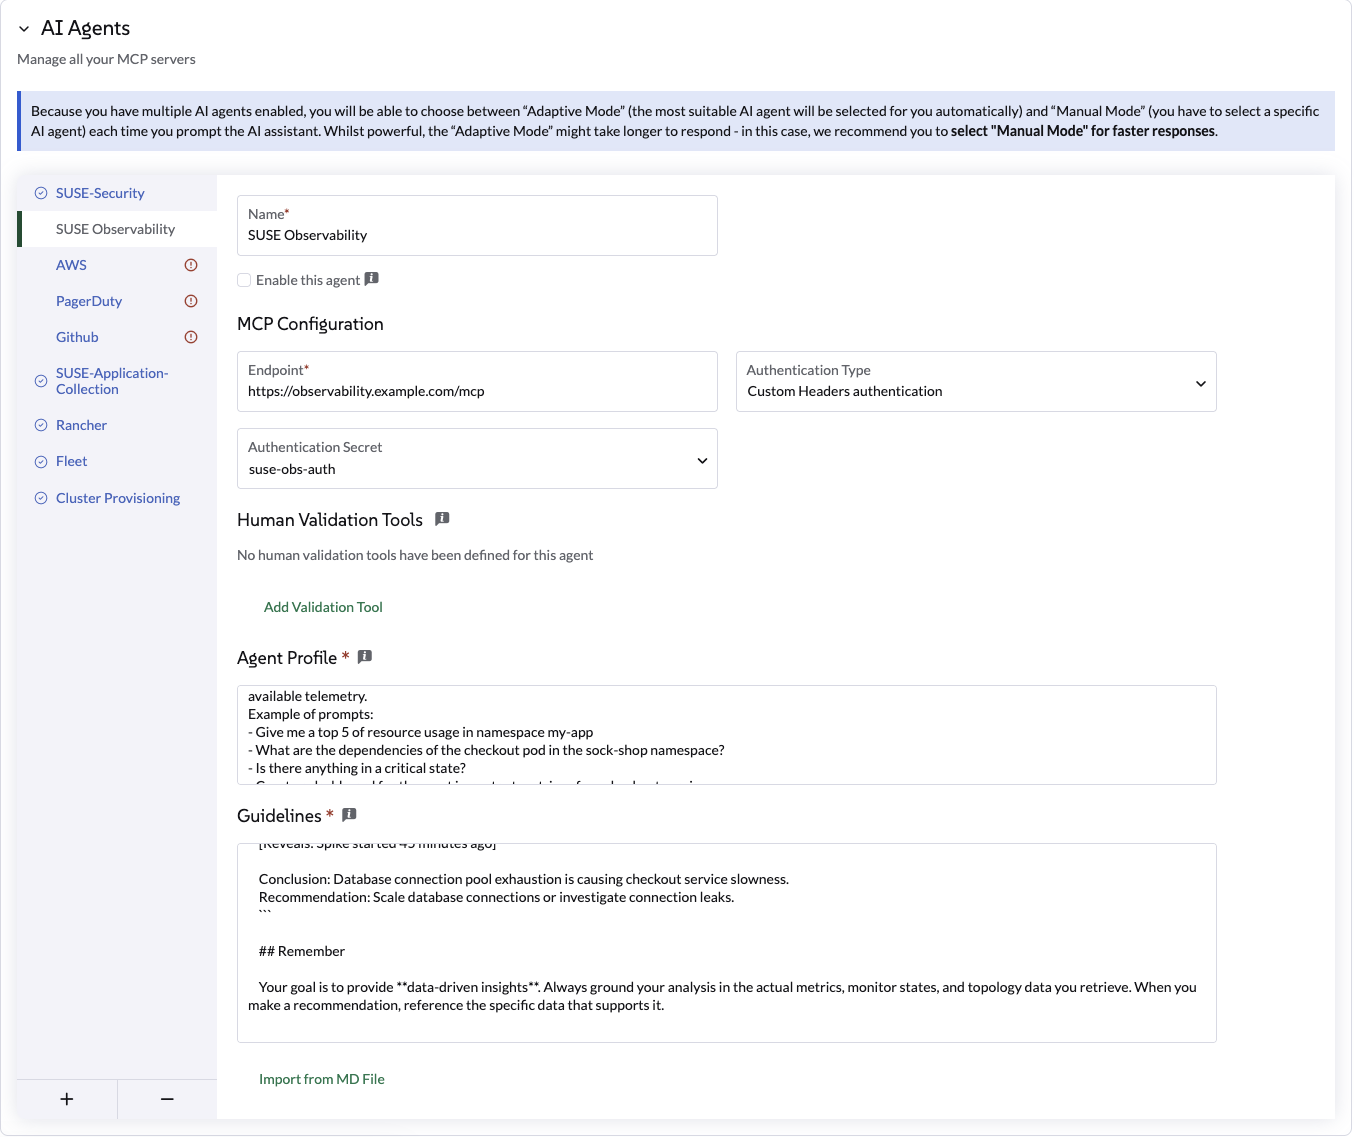Click 'Give me a top 5 of resource usage' line
The image size is (1354, 1137).
click(421, 732)
